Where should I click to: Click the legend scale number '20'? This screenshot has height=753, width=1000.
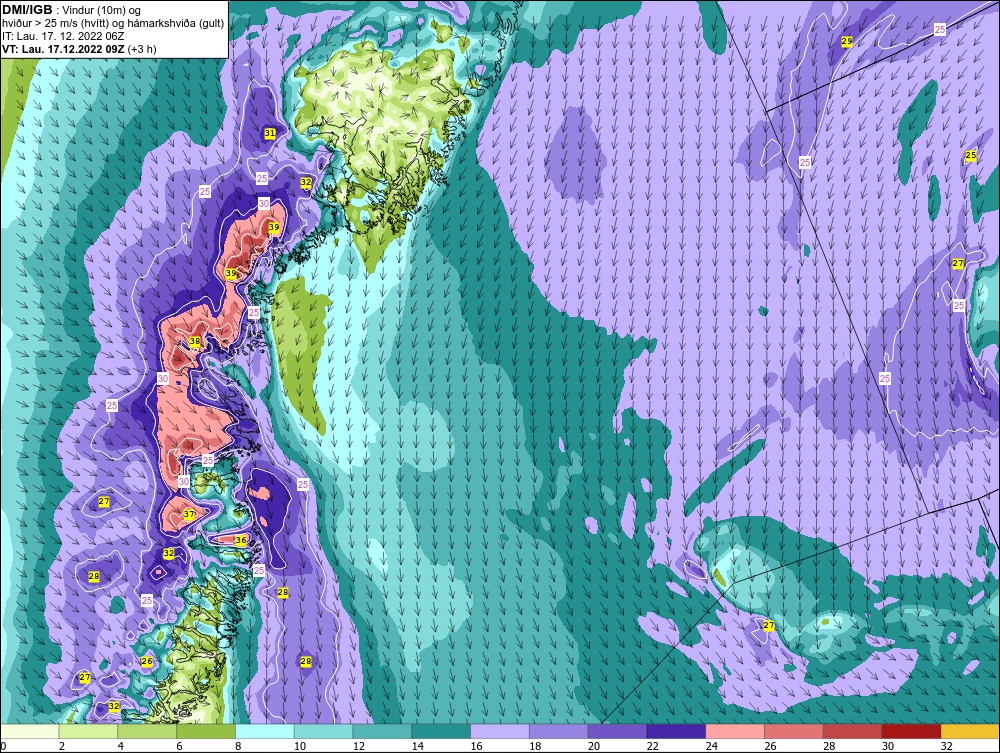pyautogui.click(x=594, y=746)
